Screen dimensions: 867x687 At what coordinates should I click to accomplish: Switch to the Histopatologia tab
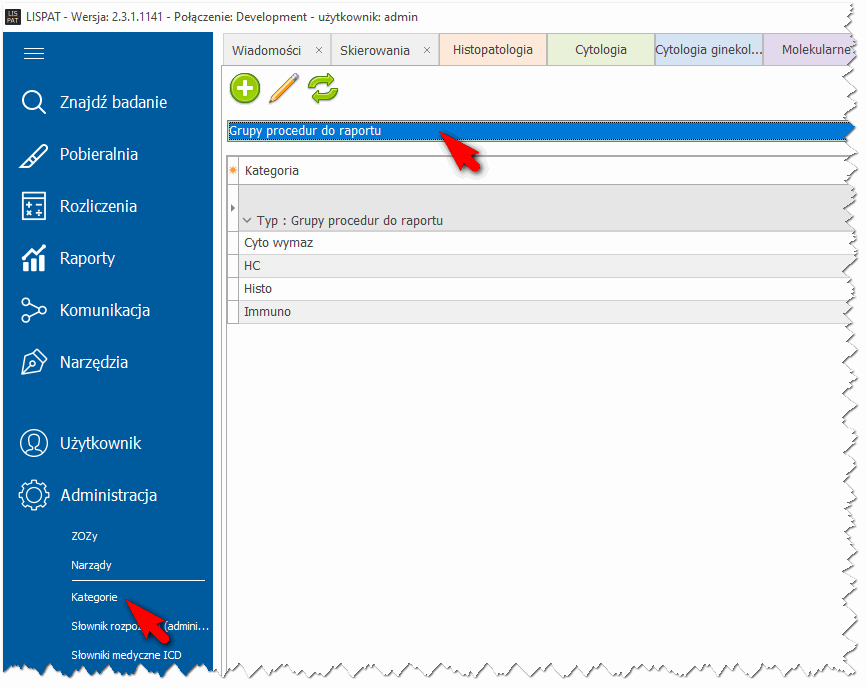(492, 50)
